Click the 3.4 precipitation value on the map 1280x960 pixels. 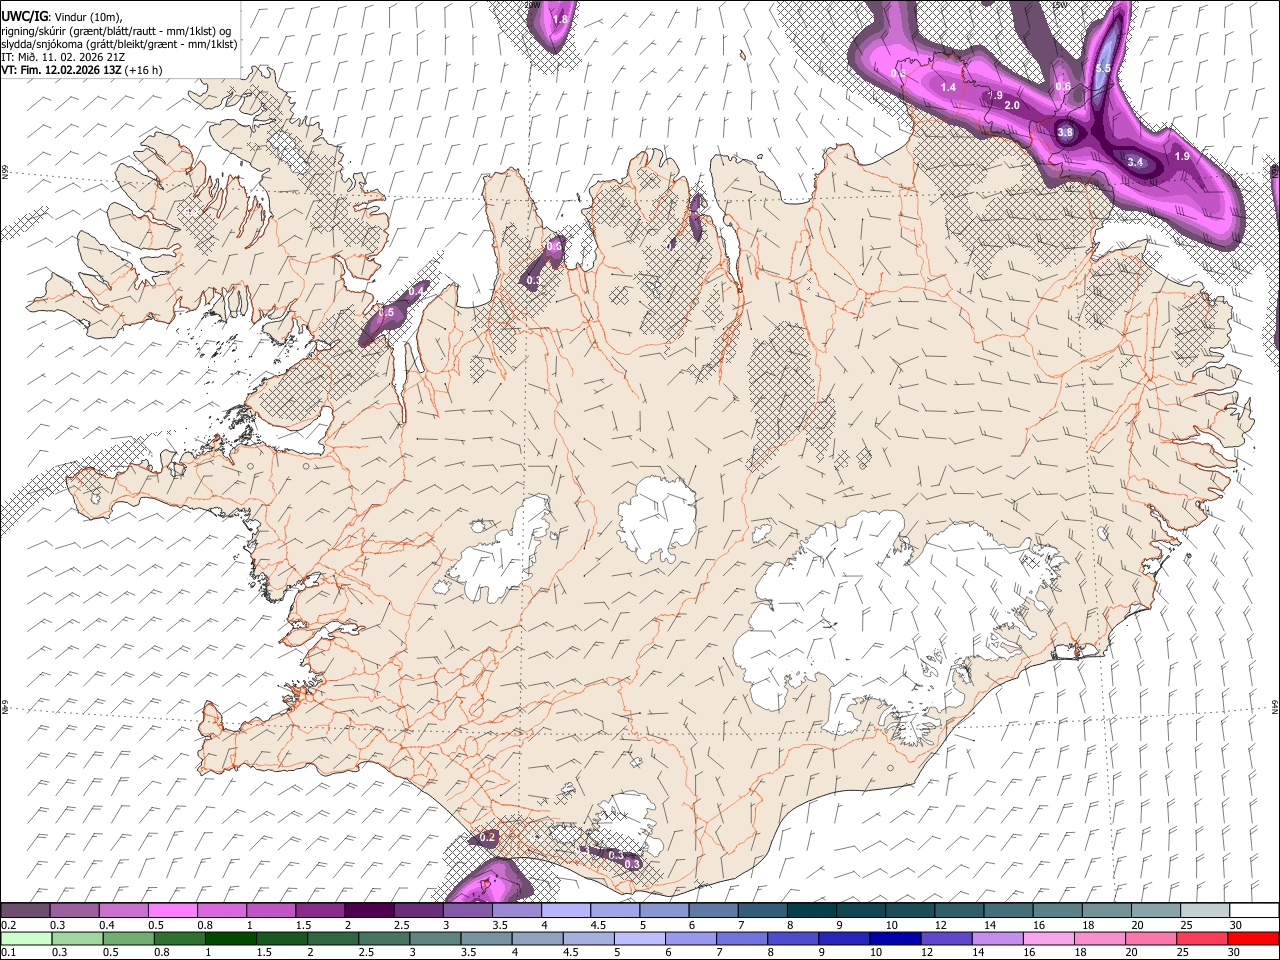click(1135, 162)
